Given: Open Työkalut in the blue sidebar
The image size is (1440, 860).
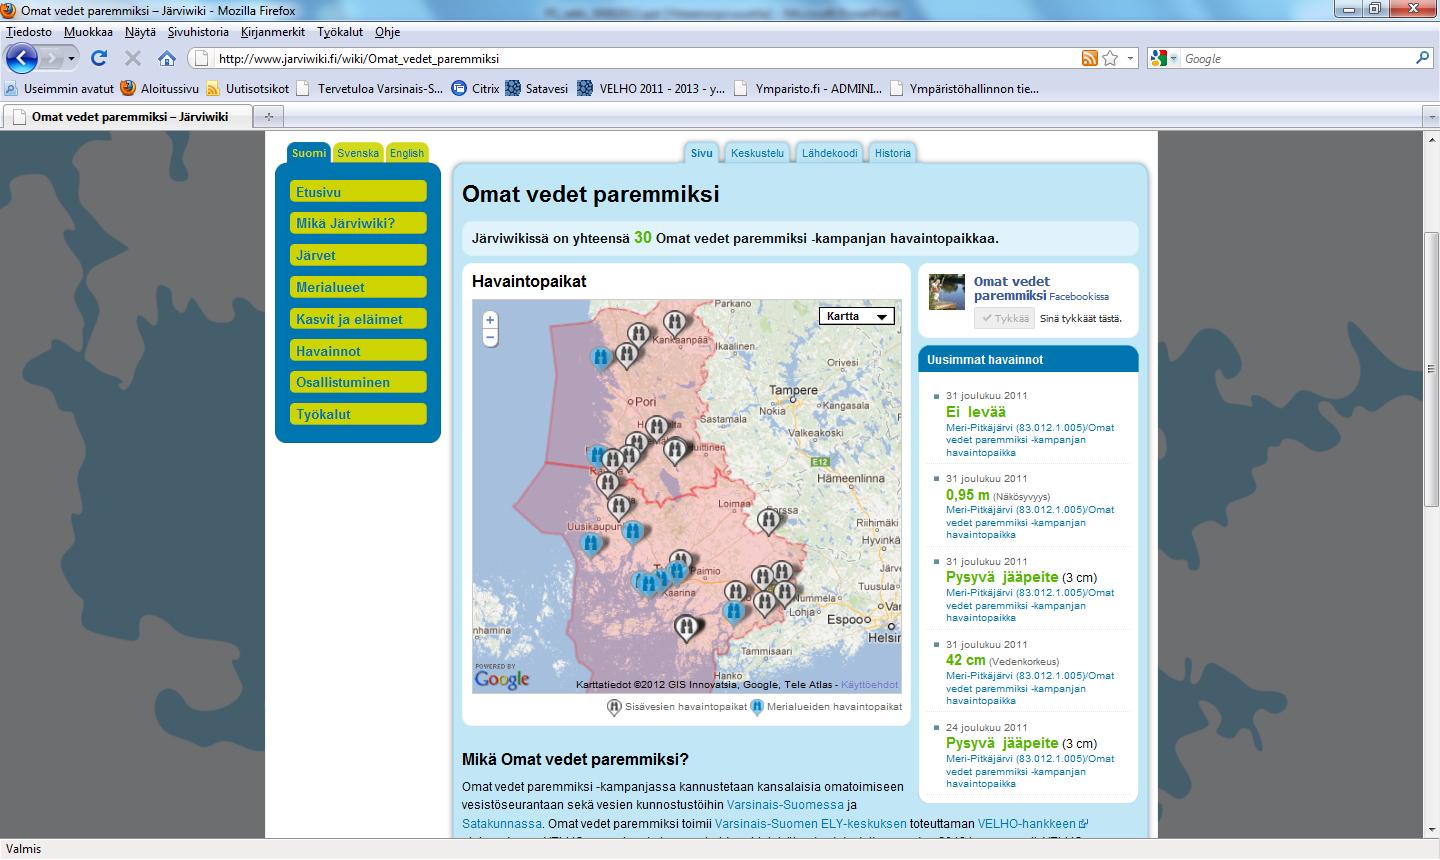Looking at the screenshot, I should [359, 414].
